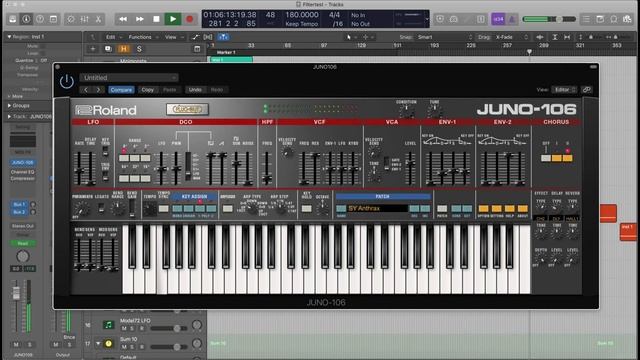Adjust the green master volume slider
Image resolution: width=640 pixels, height=360 pixels.
(549, 19)
